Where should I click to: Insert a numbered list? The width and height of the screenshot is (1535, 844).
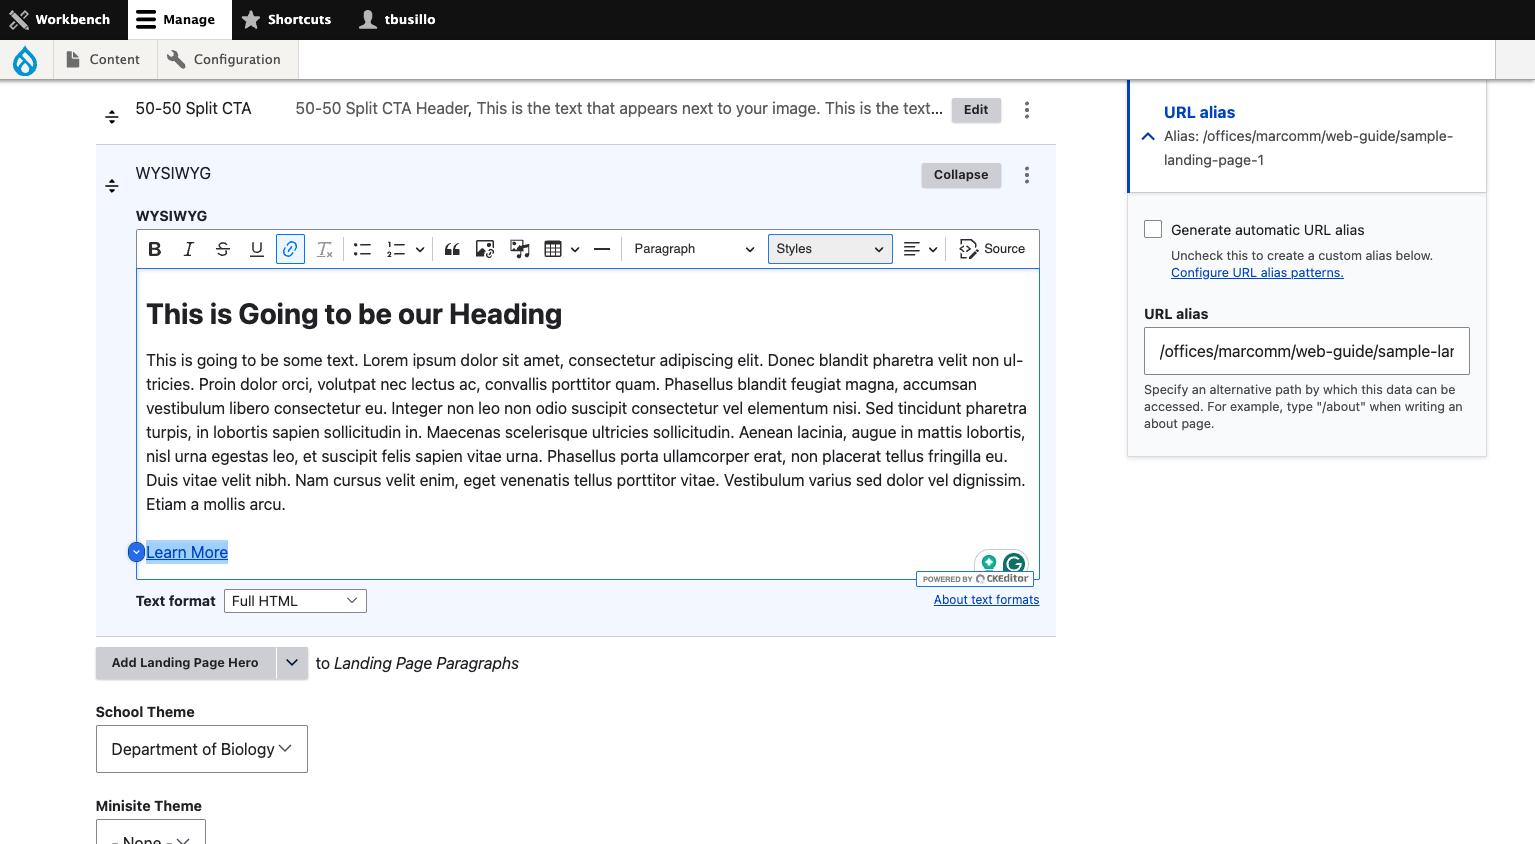pos(396,249)
